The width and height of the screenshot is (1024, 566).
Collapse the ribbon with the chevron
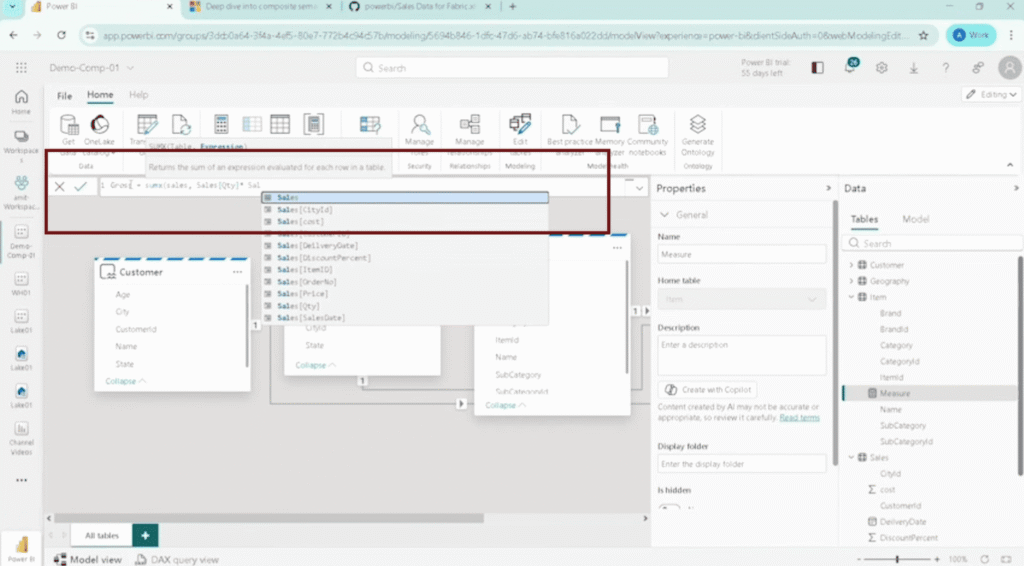pos(1010,165)
